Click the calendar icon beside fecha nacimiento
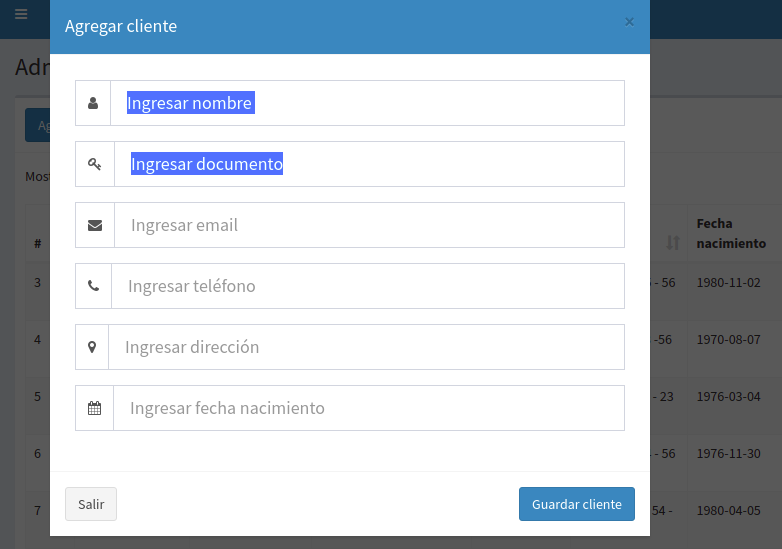This screenshot has height=549, width=782. [95, 408]
